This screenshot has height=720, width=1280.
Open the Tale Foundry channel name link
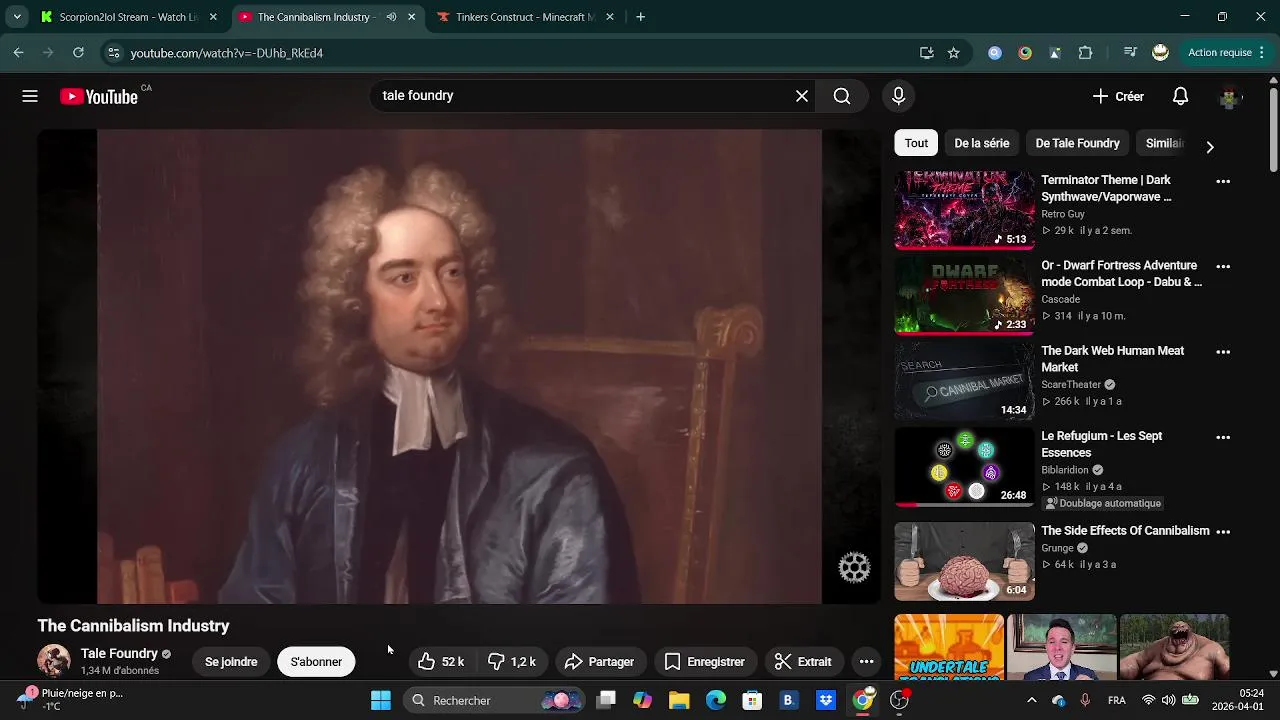click(x=119, y=653)
